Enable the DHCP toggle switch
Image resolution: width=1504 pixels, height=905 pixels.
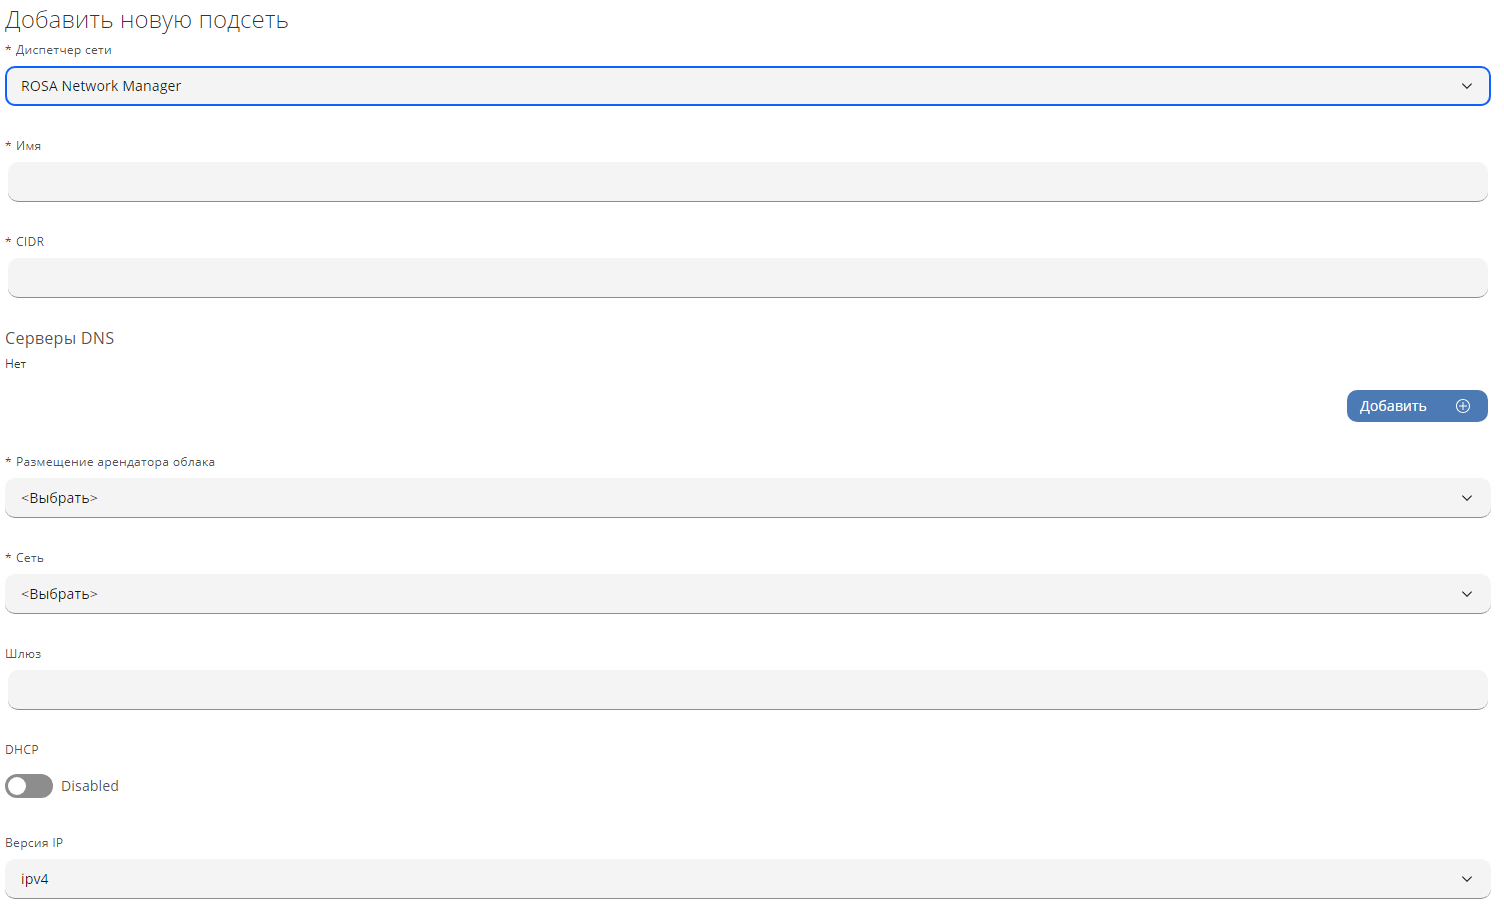(29, 786)
